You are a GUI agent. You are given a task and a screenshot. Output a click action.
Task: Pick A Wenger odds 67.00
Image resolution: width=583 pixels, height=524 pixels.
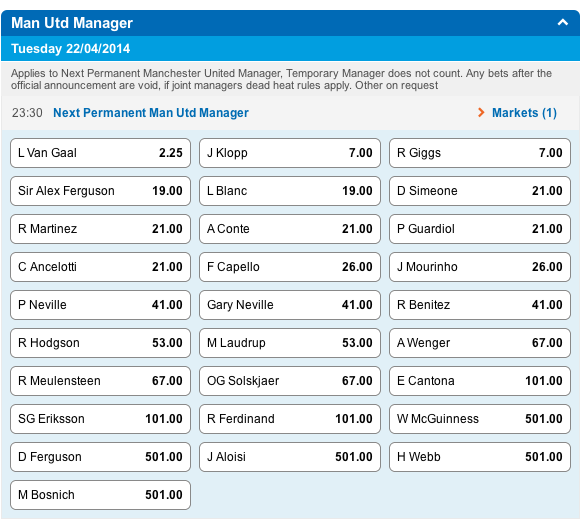tap(480, 343)
